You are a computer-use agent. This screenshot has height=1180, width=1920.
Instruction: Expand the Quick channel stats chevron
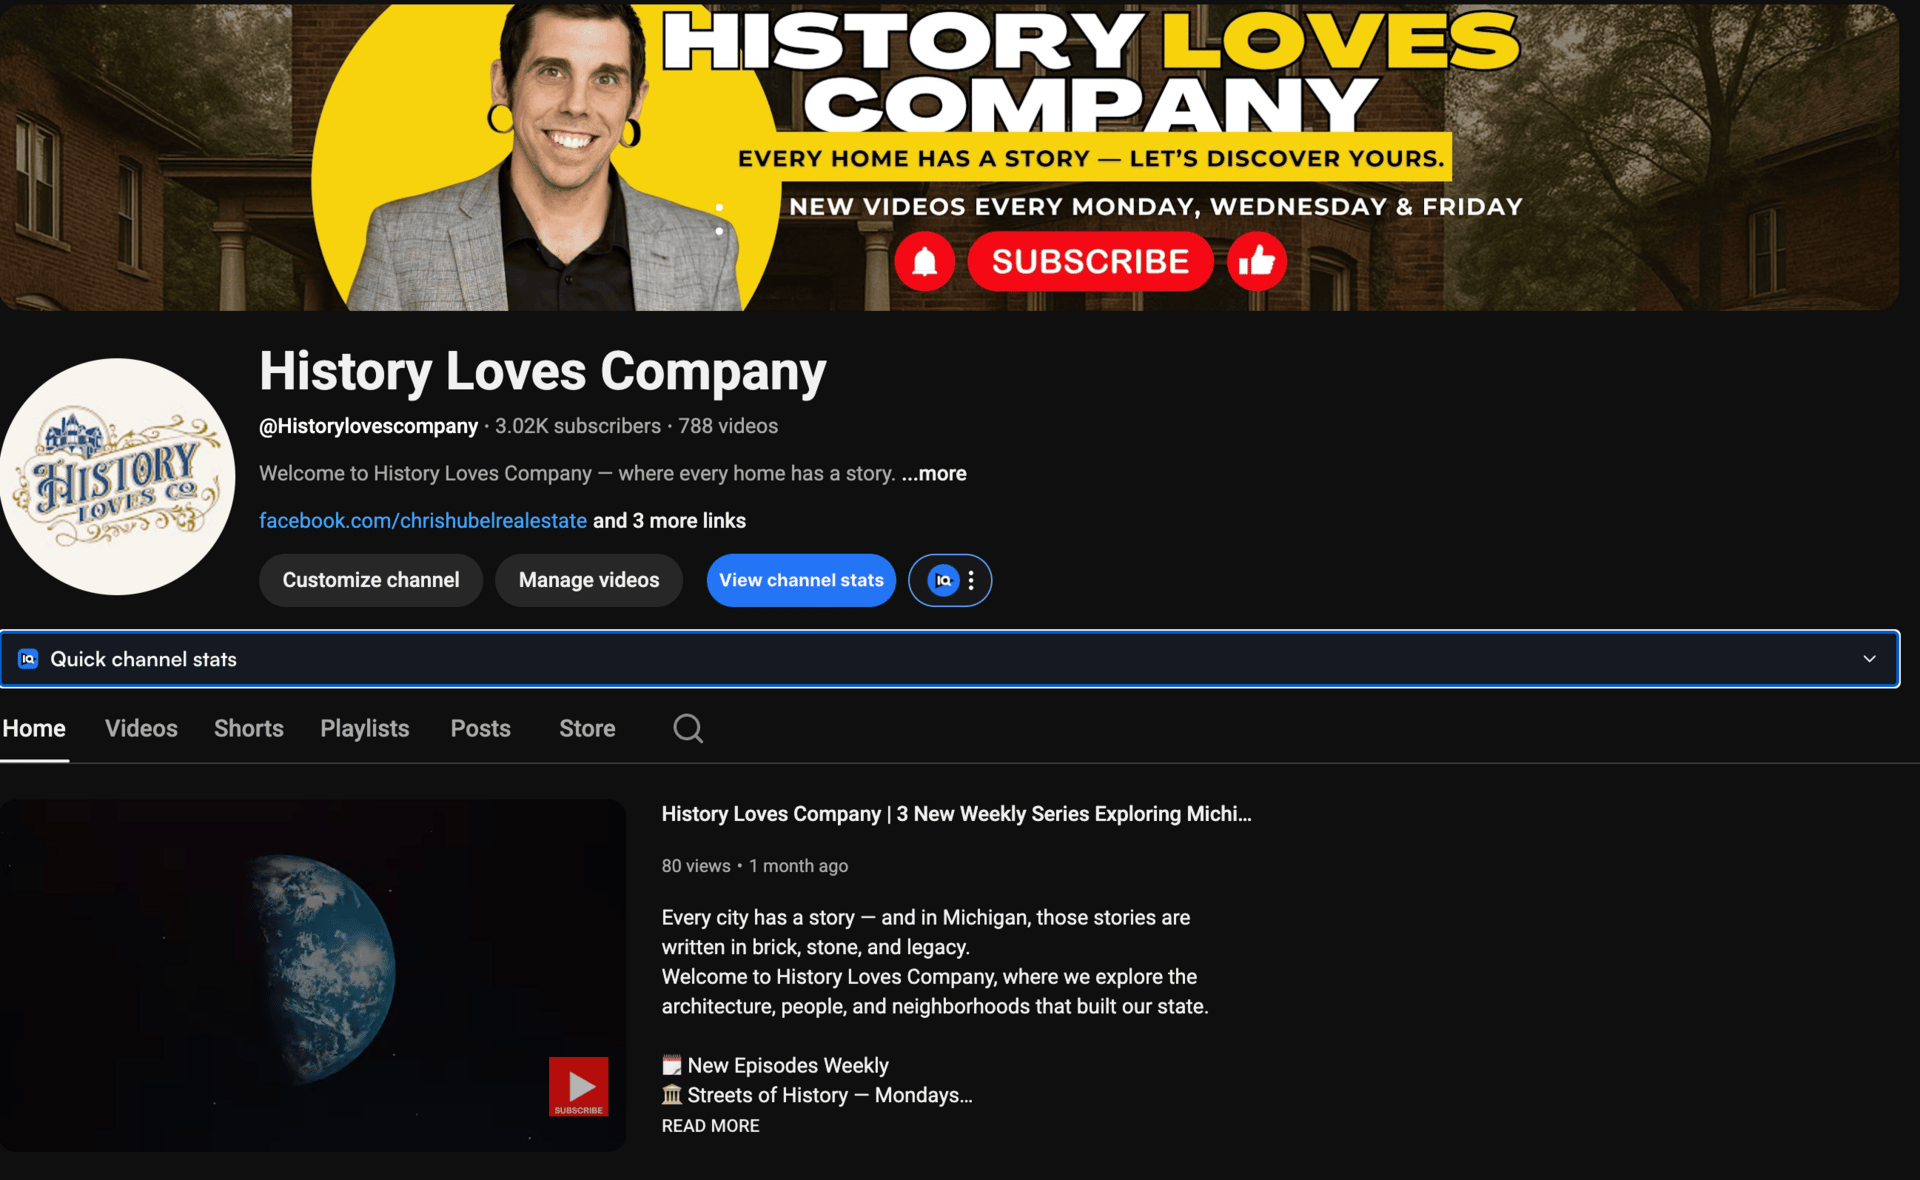1869,659
